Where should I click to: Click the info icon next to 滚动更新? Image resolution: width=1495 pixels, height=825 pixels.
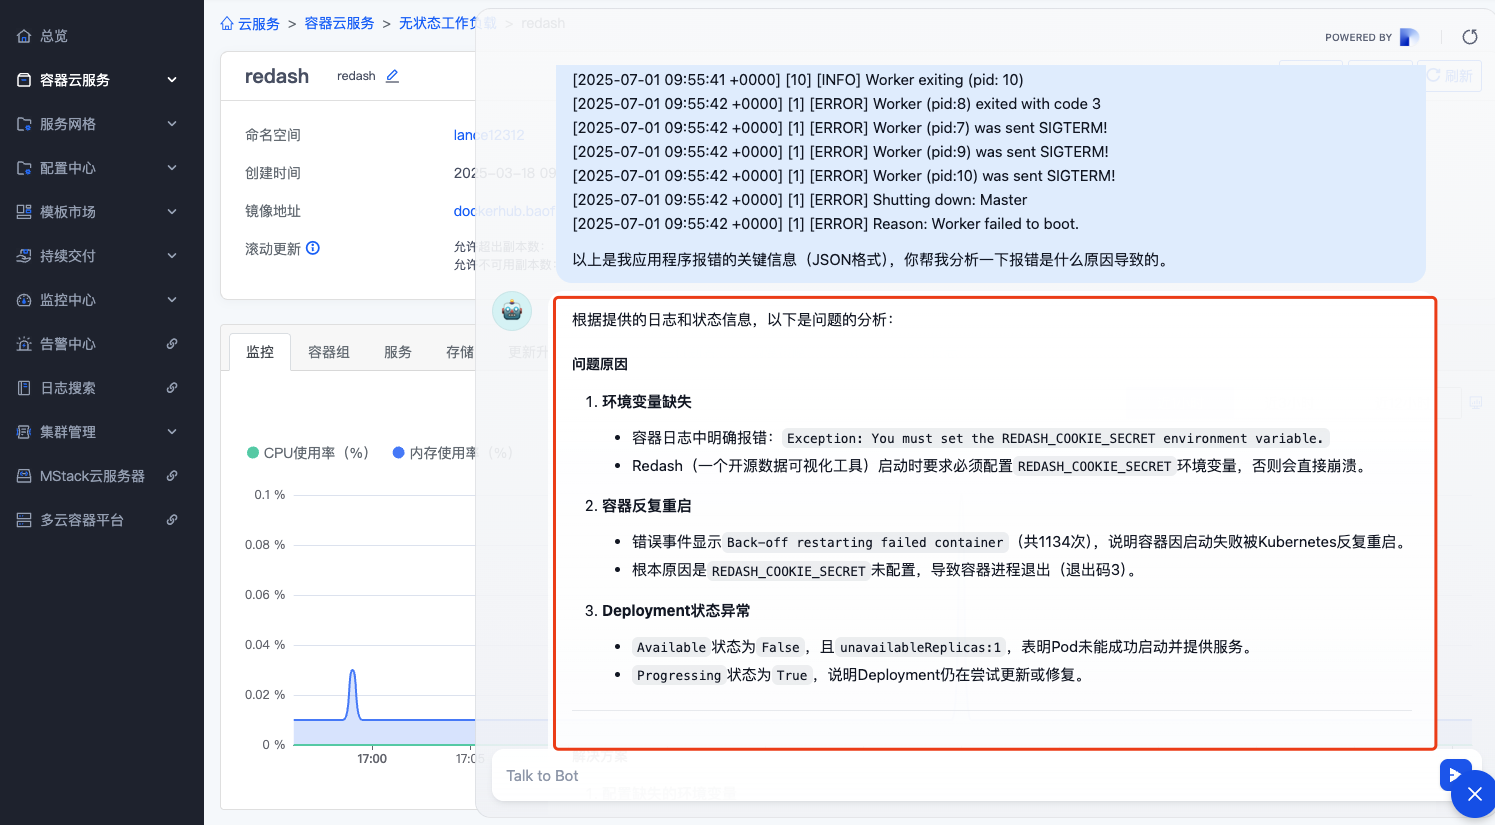[x=313, y=248]
